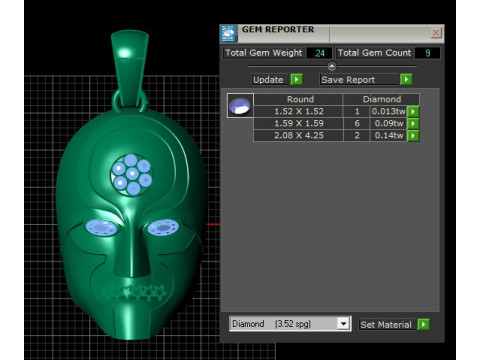Select the center gem in forehead cluster
The width and height of the screenshot is (480, 360).
(132, 174)
